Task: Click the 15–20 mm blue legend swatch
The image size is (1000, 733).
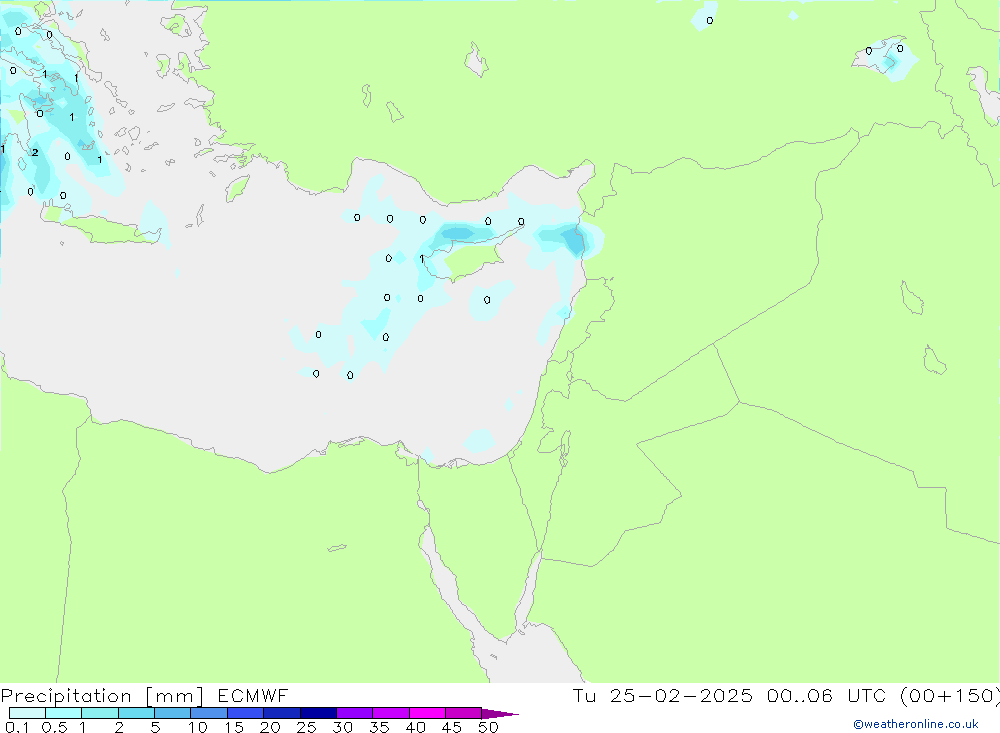Action: [x=245, y=713]
